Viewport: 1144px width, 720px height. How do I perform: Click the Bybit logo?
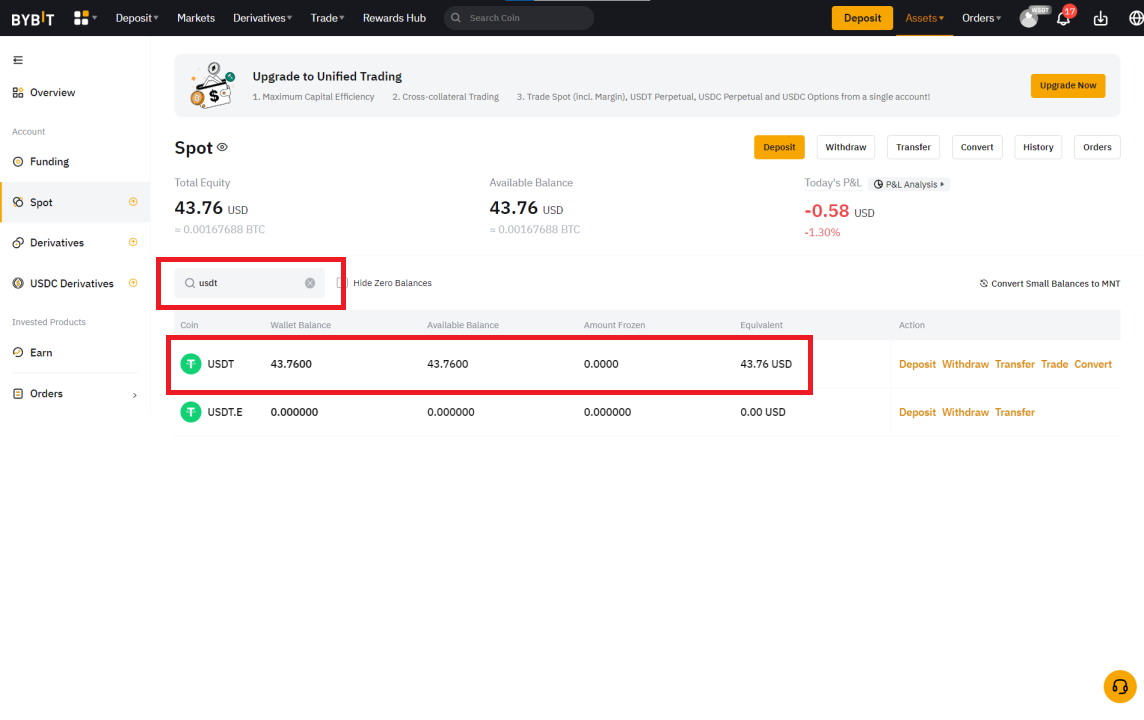(x=33, y=18)
